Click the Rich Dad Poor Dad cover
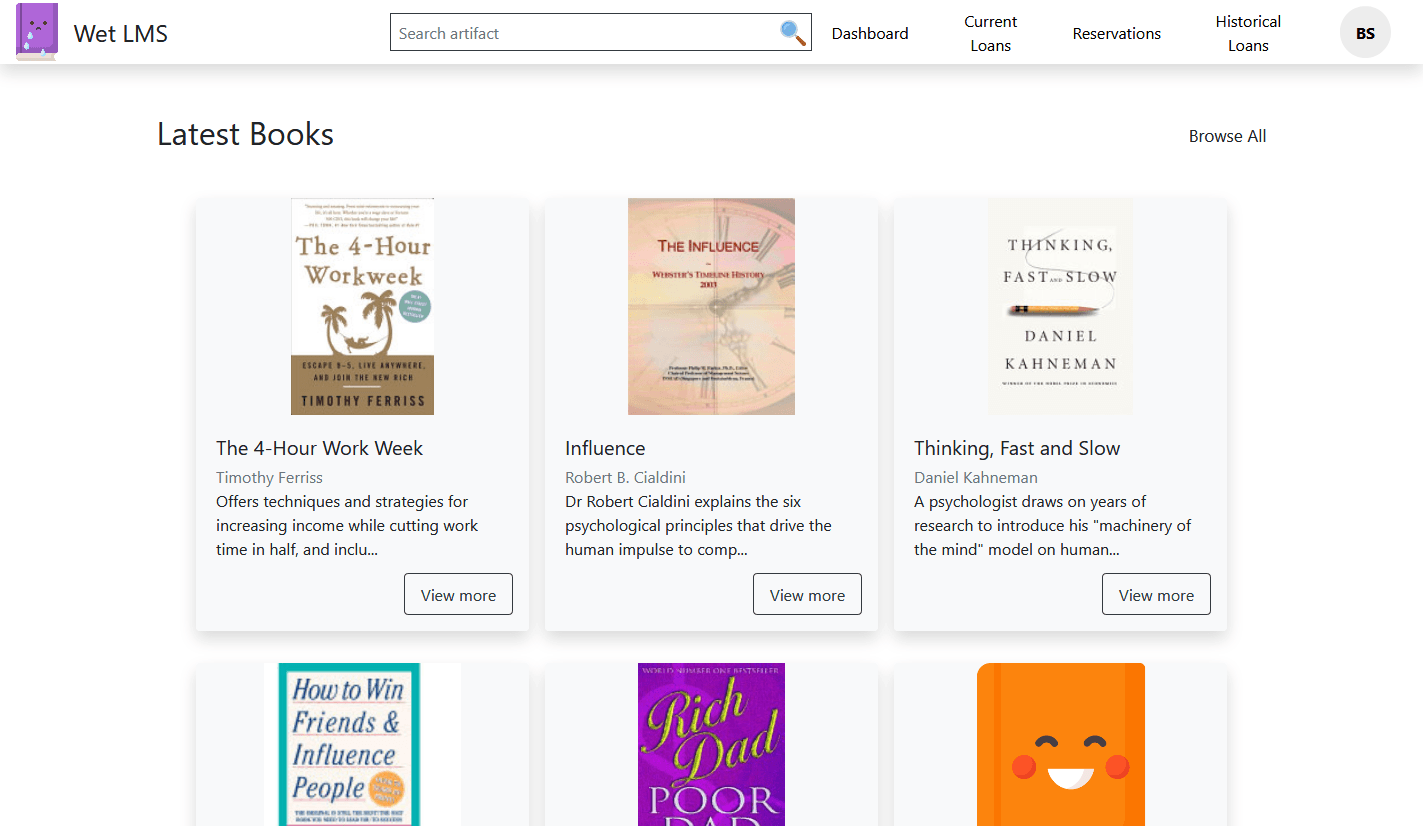1423x826 pixels. pyautogui.click(x=711, y=744)
